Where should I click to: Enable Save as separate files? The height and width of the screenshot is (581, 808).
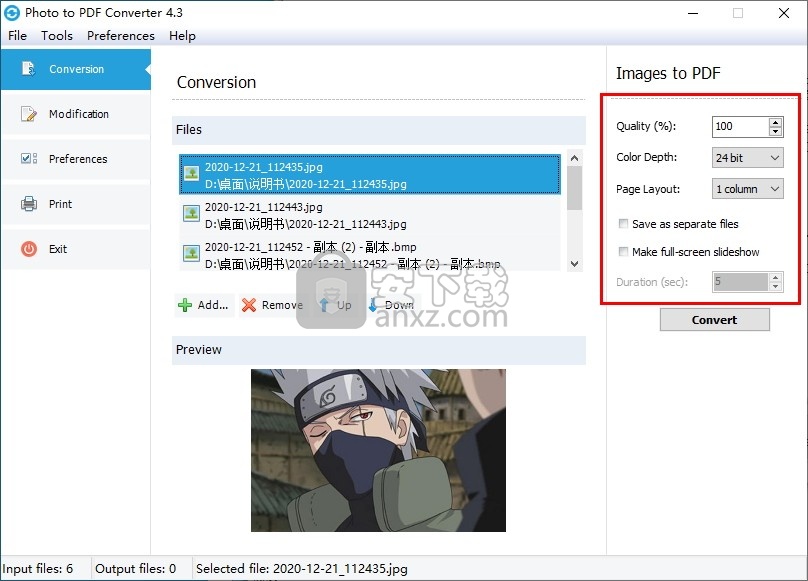624,224
